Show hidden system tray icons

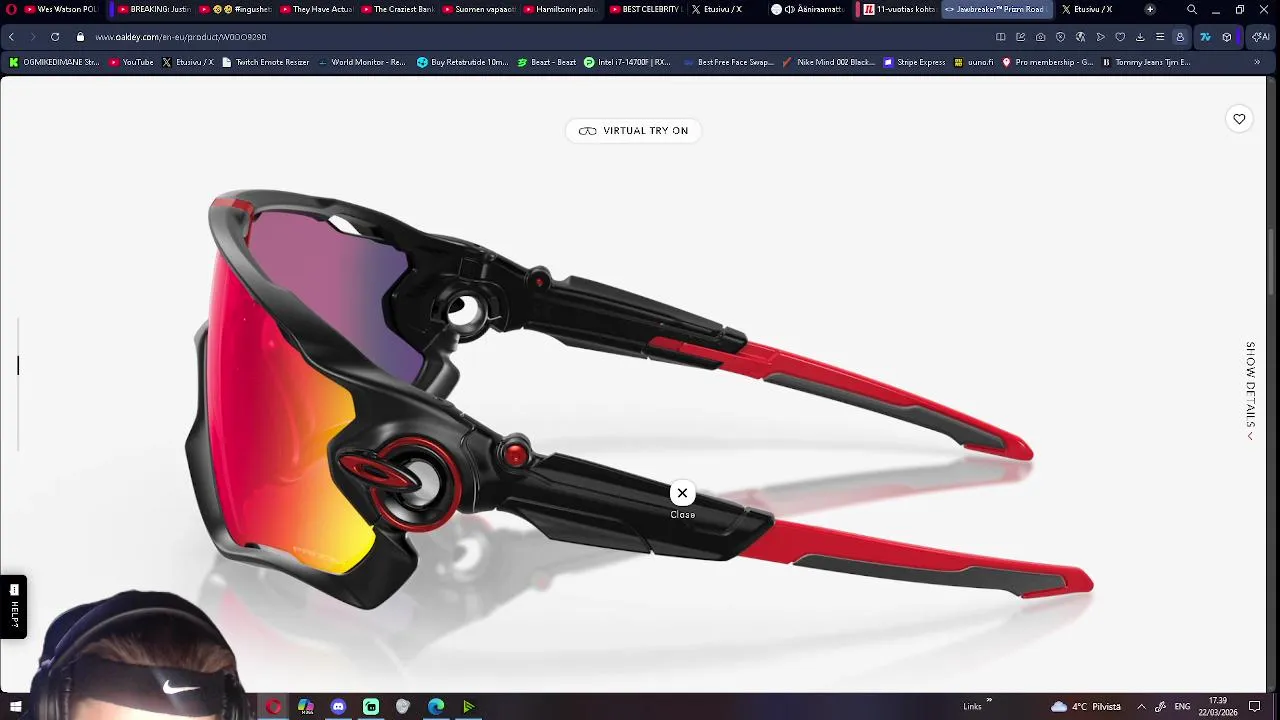1141,707
